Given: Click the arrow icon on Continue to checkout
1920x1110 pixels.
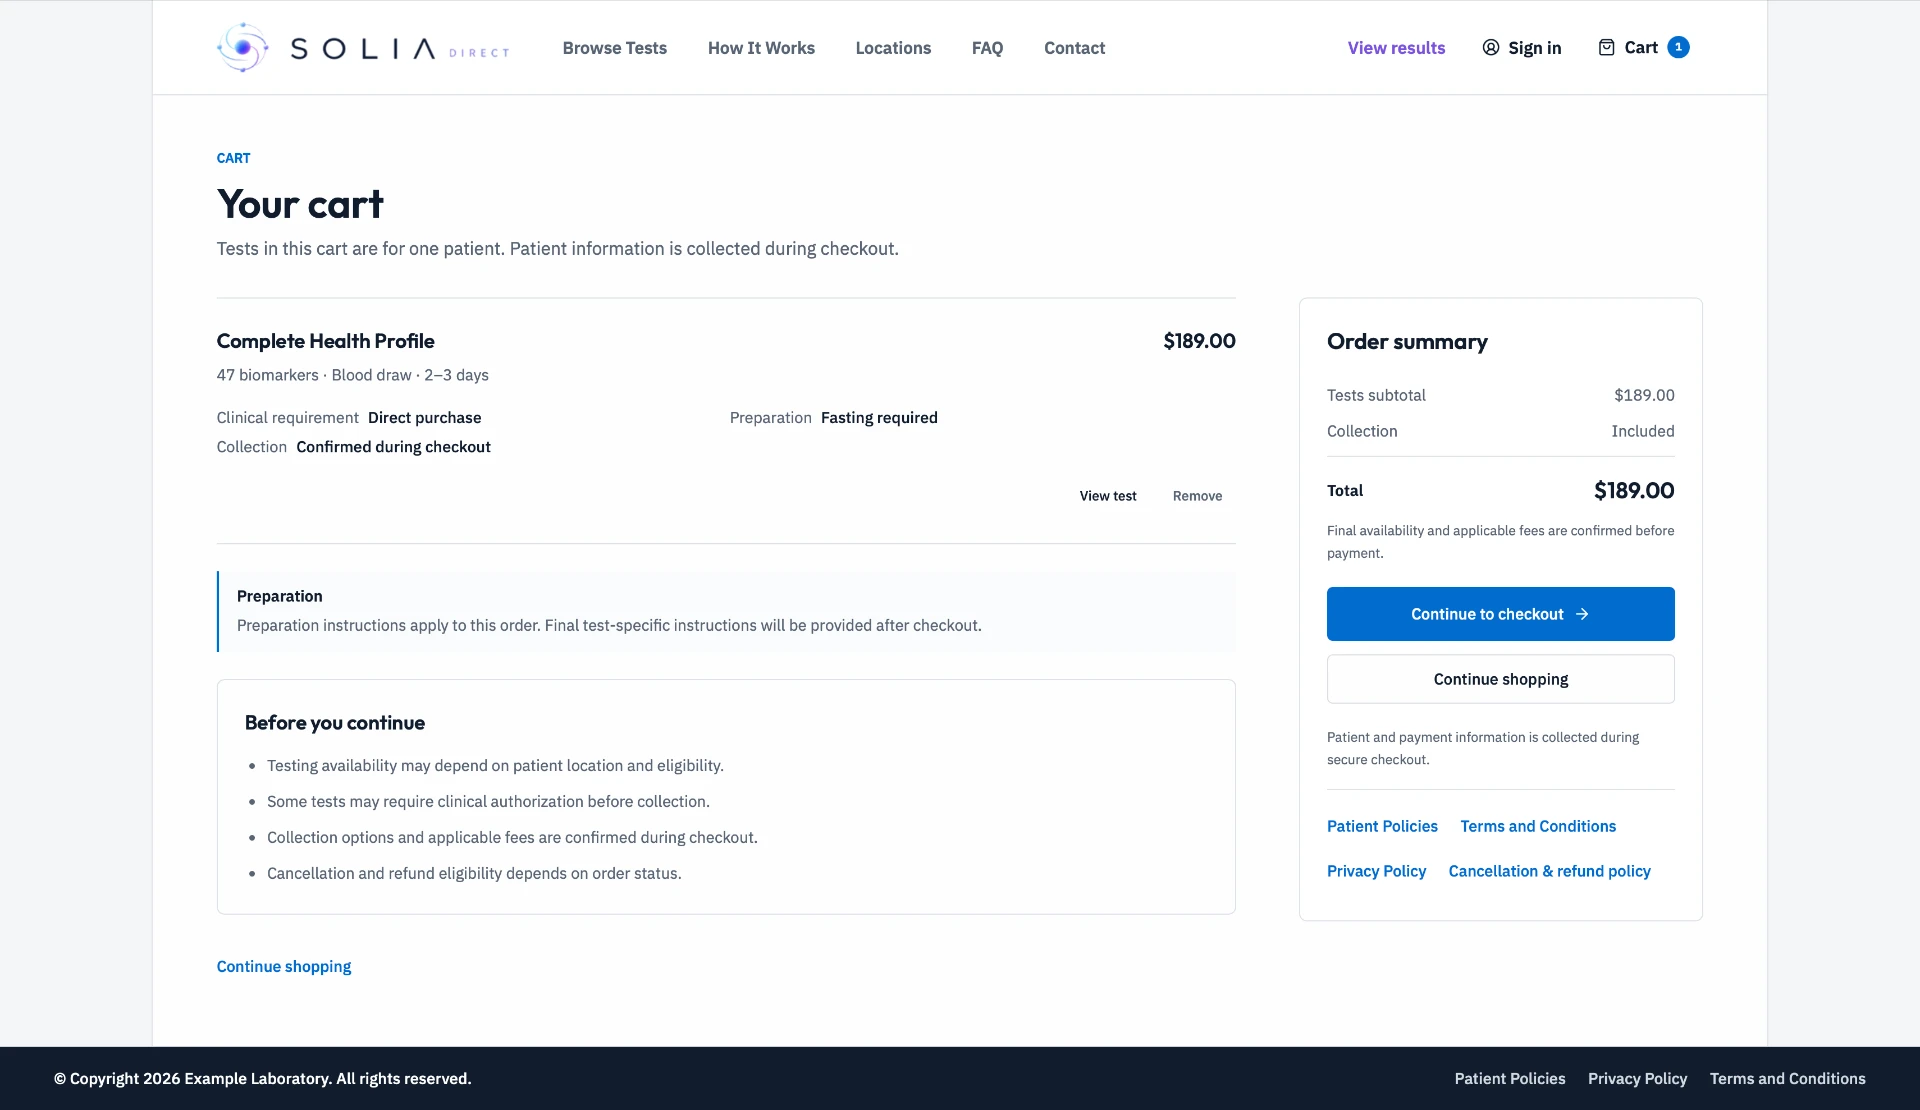Looking at the screenshot, I should tap(1582, 614).
